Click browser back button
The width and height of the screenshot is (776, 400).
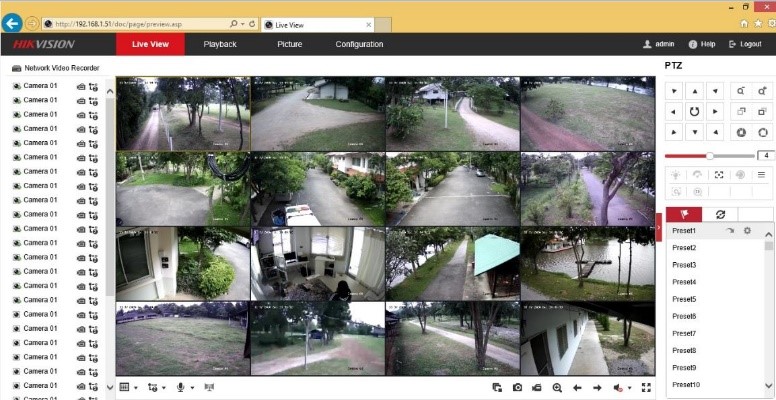click(12, 23)
